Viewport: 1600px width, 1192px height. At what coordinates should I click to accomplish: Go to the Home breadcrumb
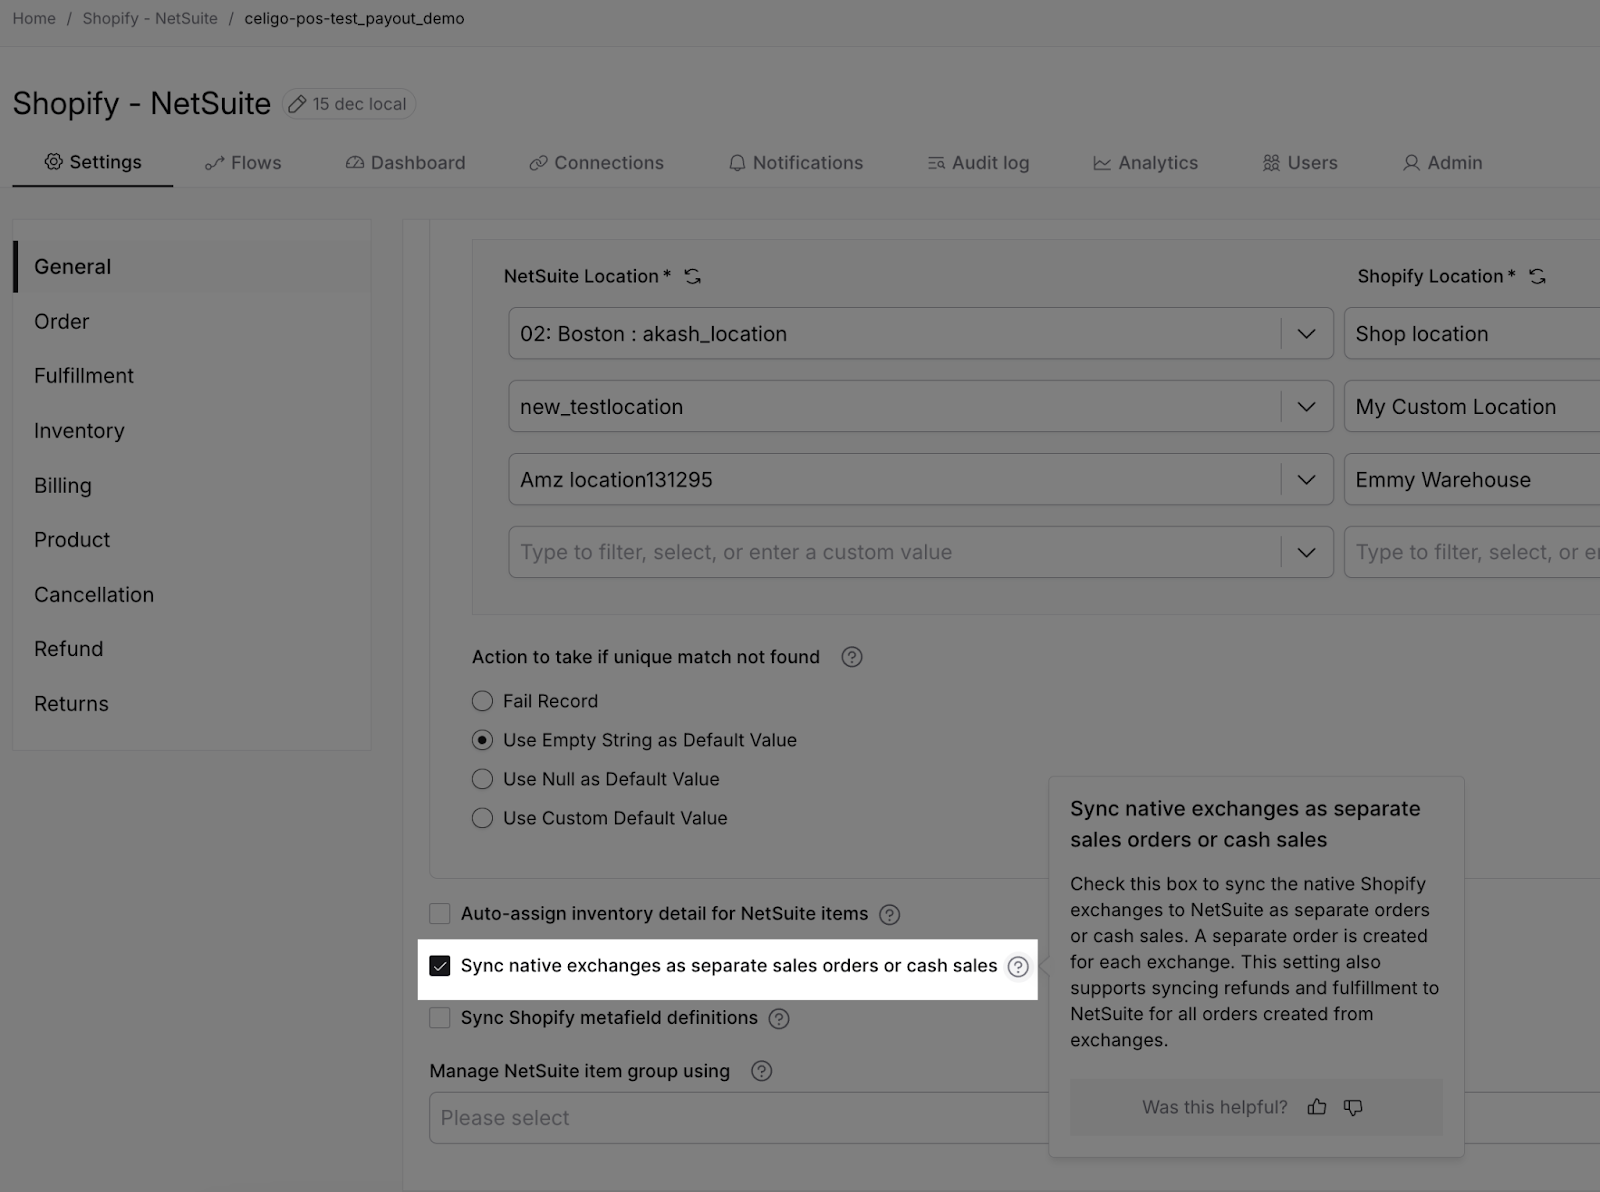(x=34, y=18)
